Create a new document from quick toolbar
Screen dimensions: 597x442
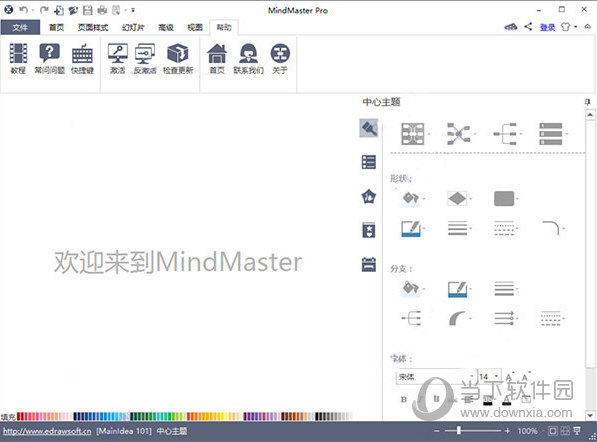(59, 10)
